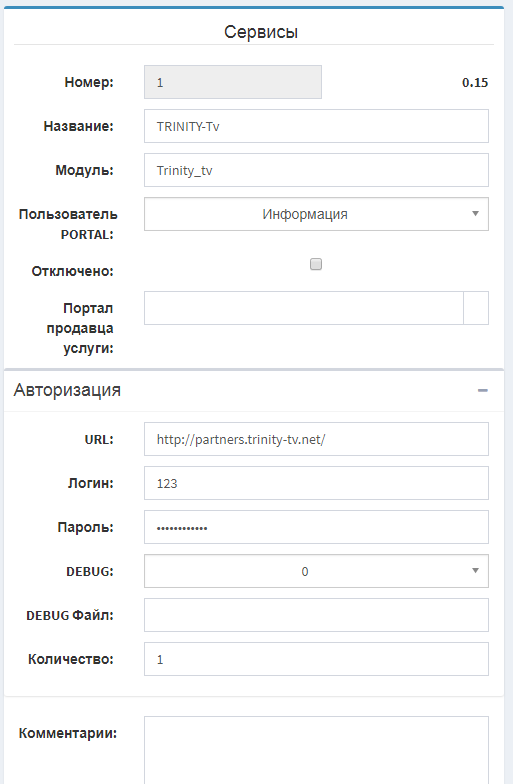Click the disabled Номер field

click(233, 82)
